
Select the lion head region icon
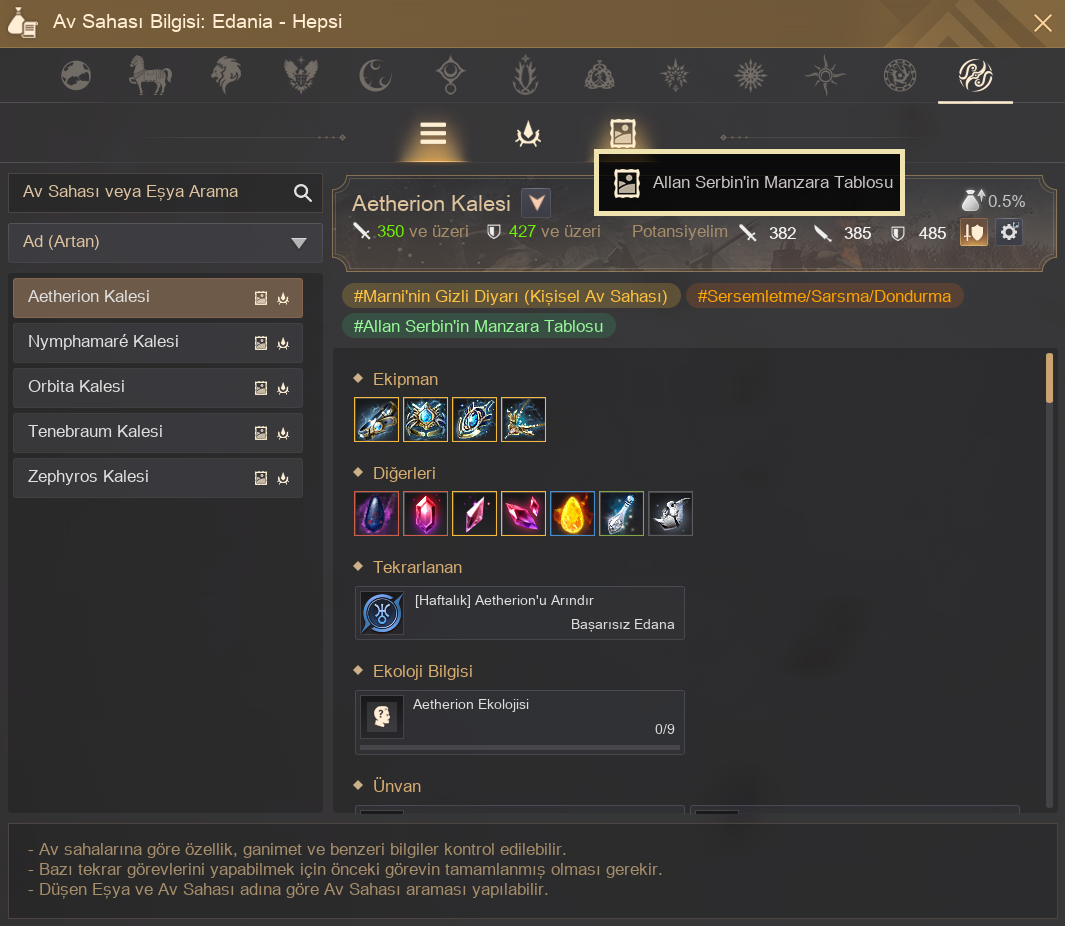coord(226,75)
